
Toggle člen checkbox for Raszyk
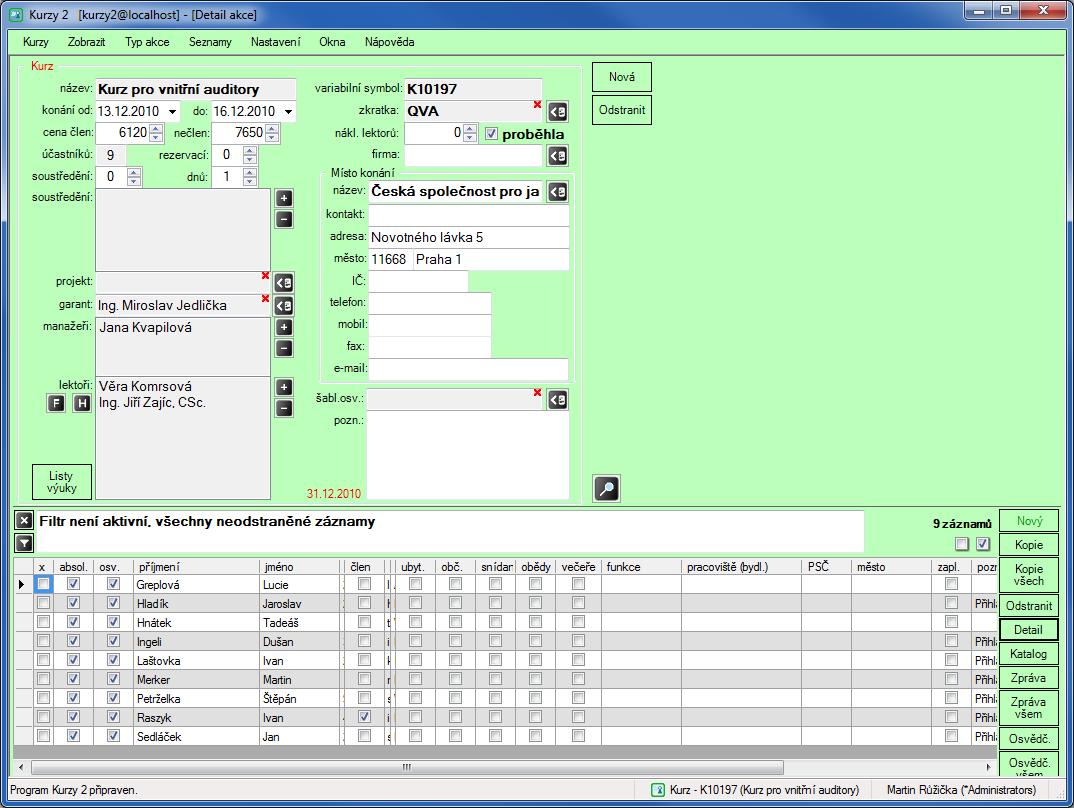coord(364,717)
